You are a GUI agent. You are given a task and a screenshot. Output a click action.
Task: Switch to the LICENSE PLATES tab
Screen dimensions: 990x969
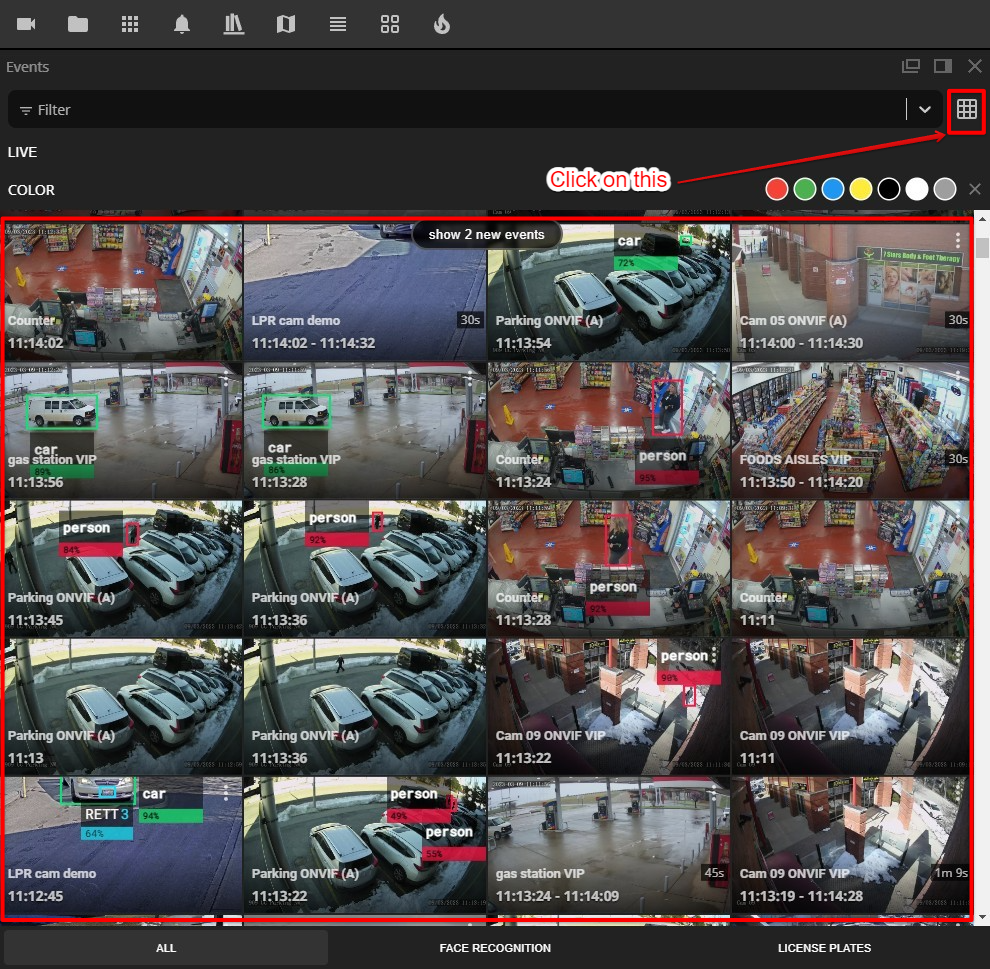[824, 948]
